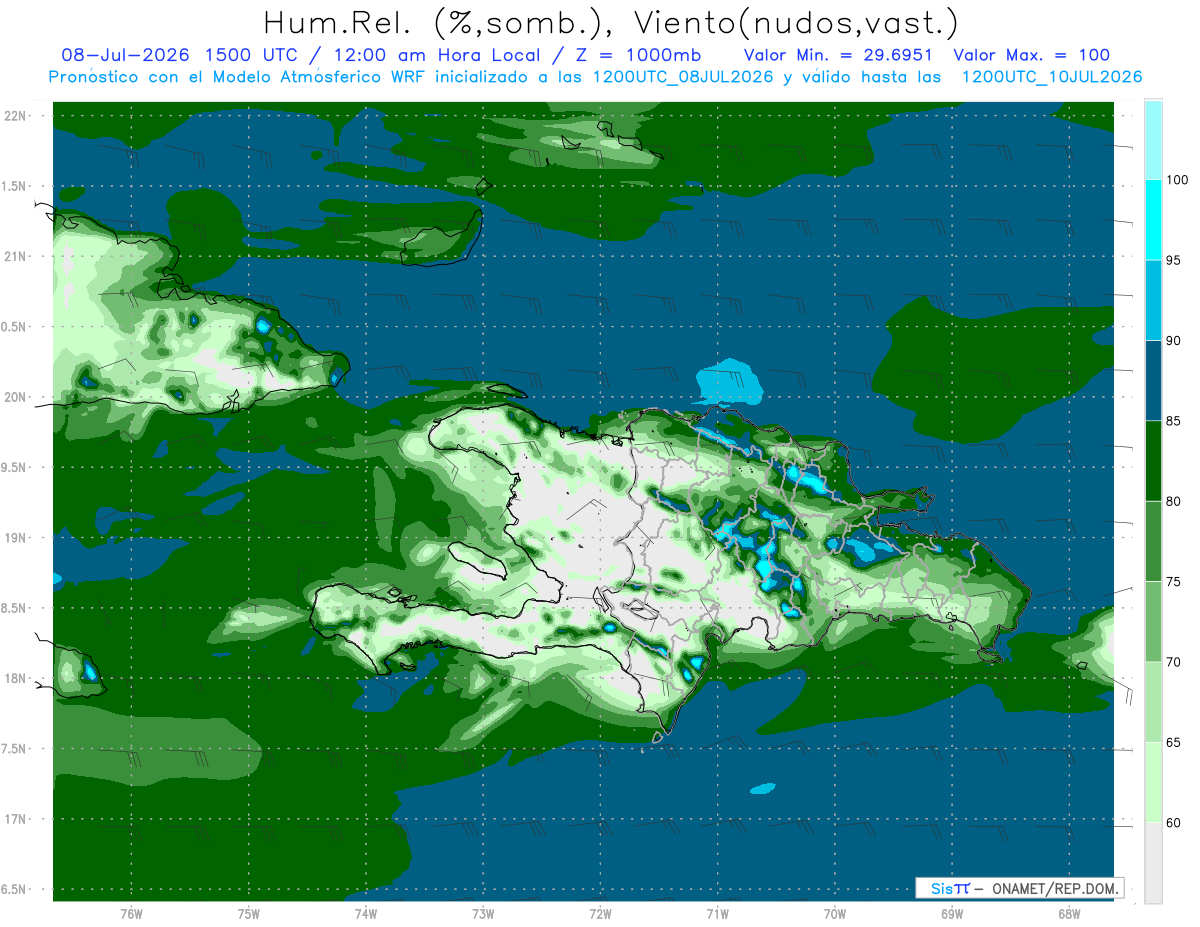Click the colorbar value '100'
The image size is (1200, 927).
tap(1178, 180)
